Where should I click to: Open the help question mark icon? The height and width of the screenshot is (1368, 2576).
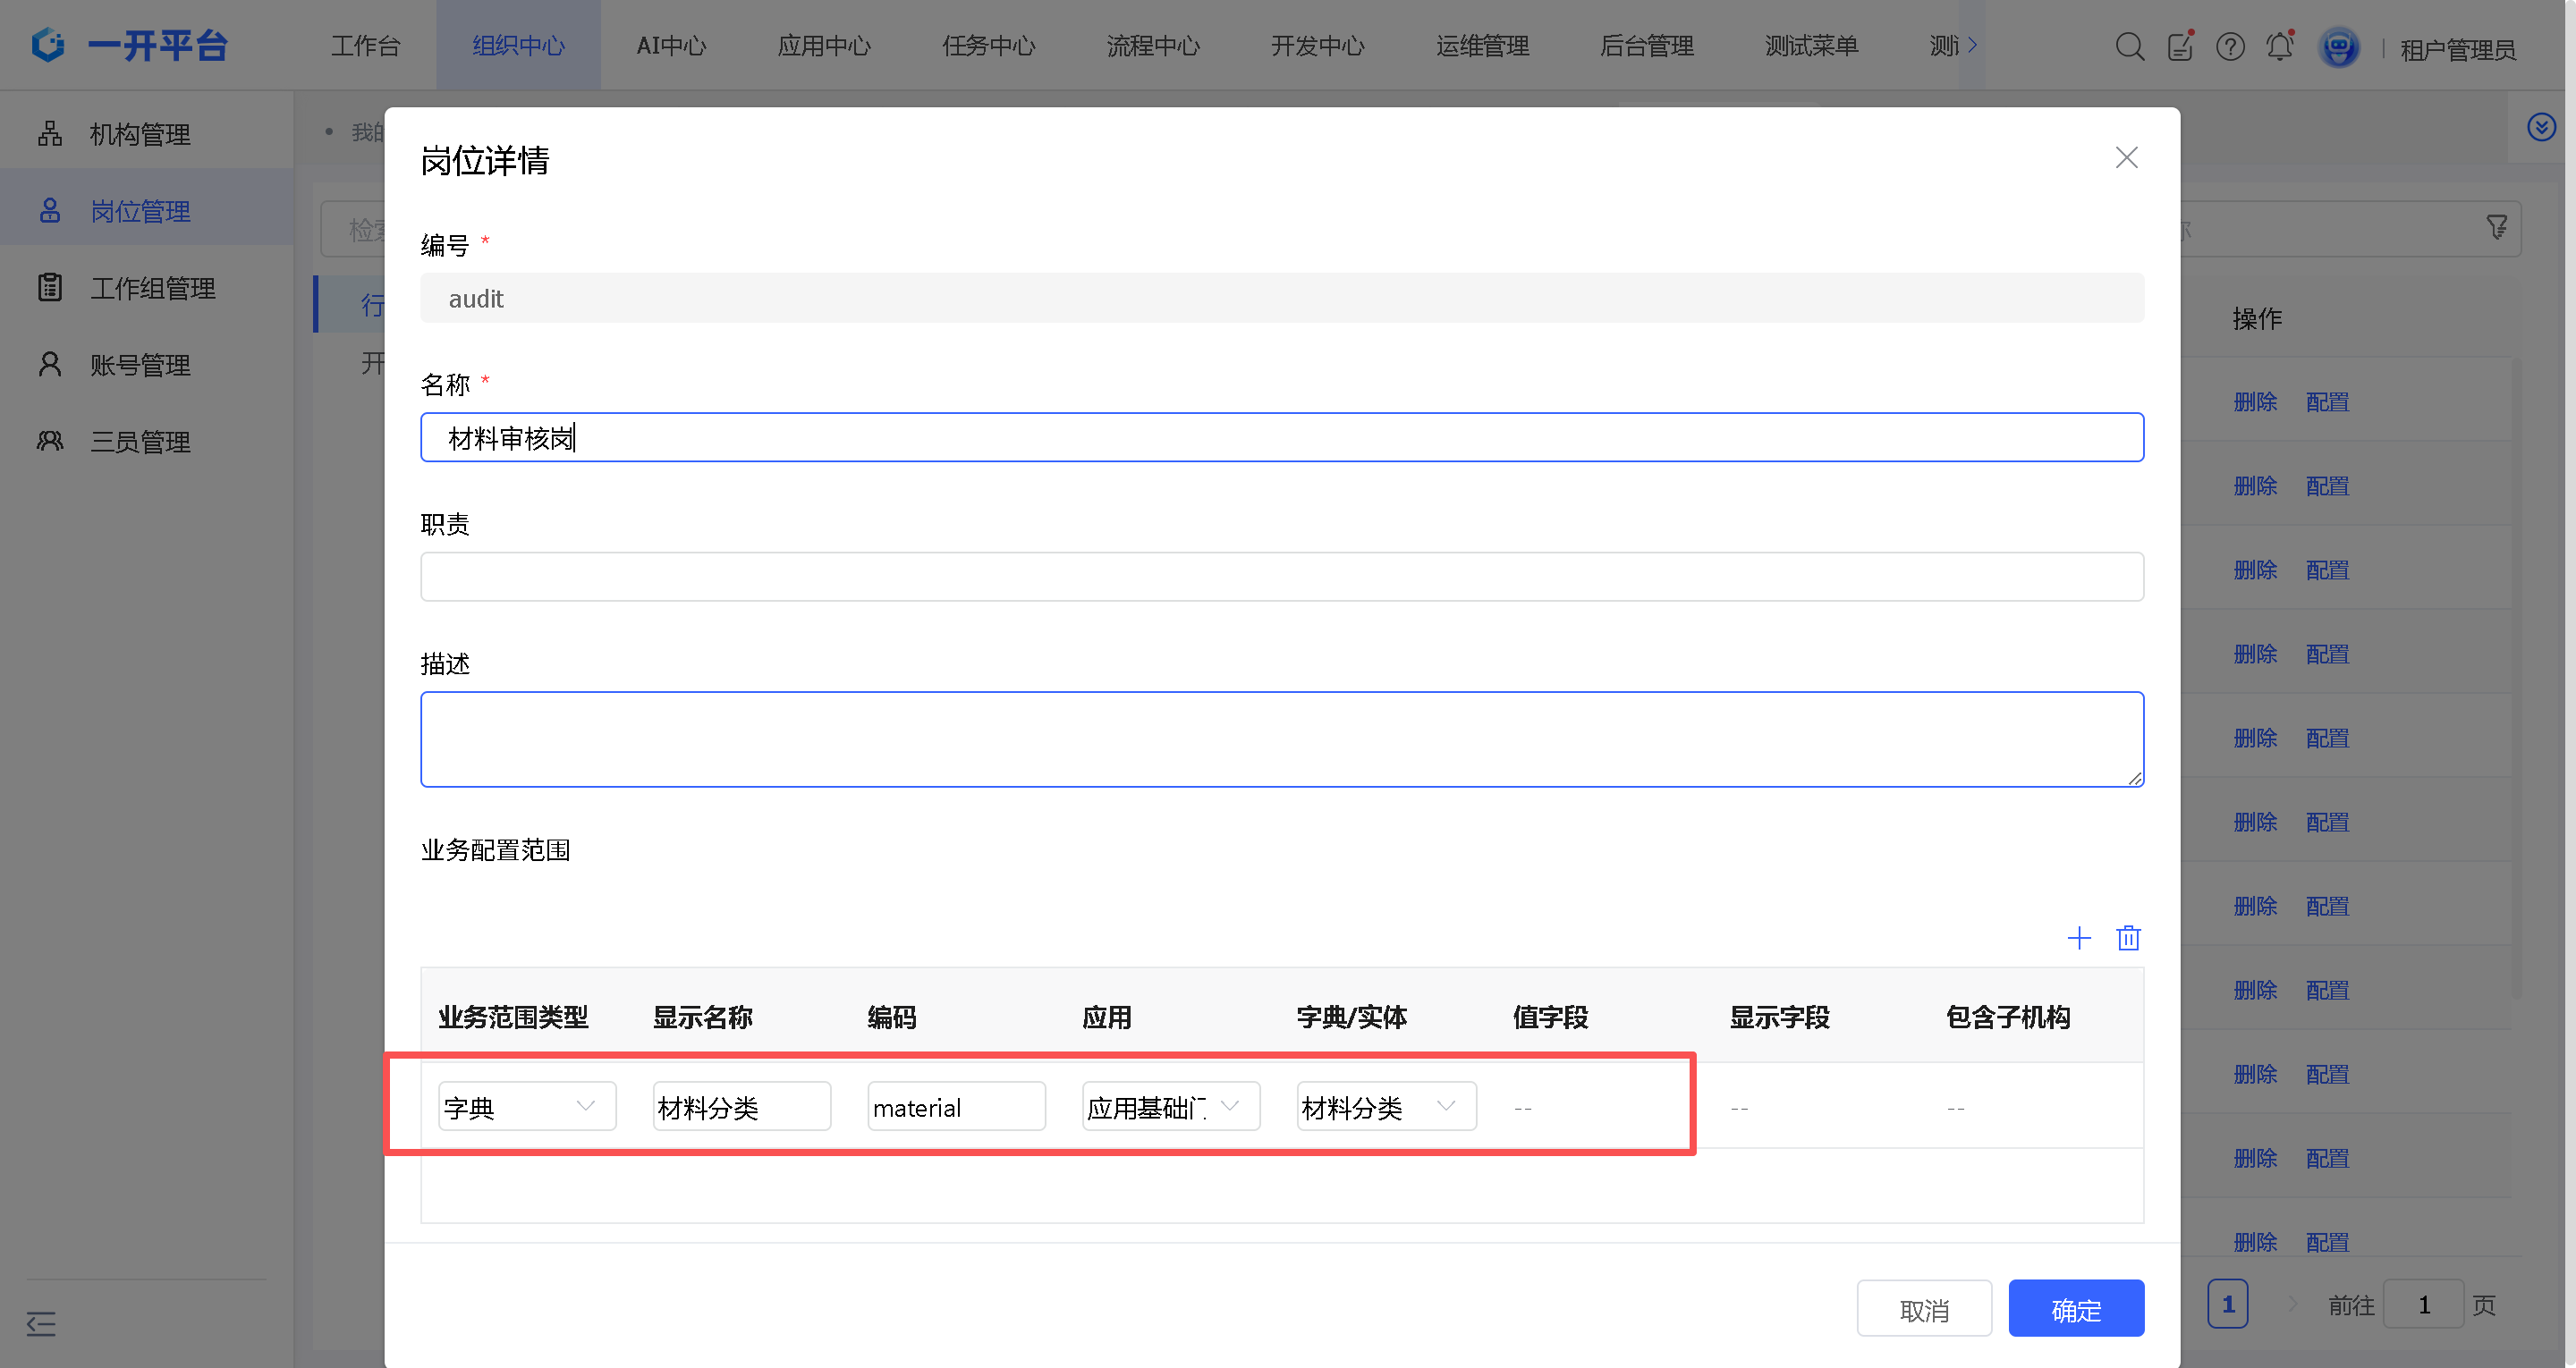tap(2229, 46)
